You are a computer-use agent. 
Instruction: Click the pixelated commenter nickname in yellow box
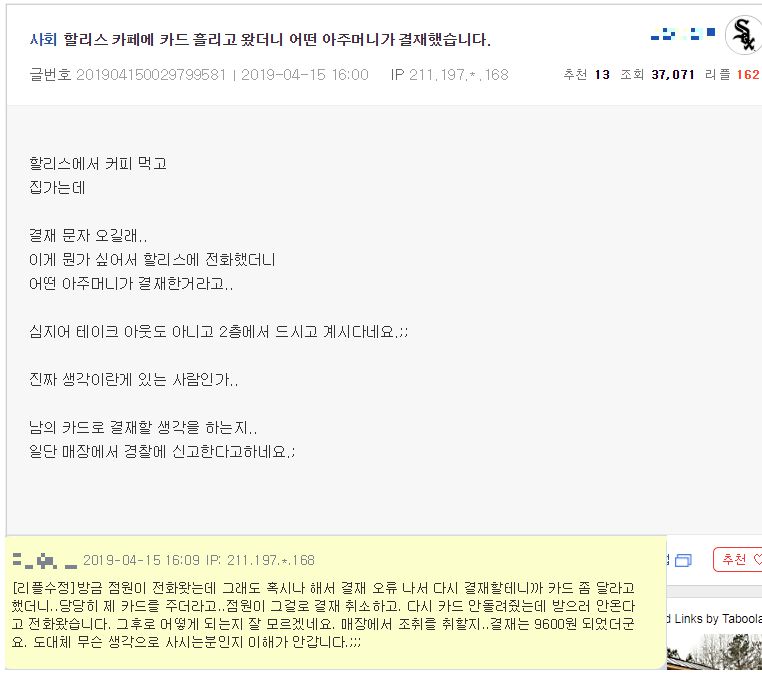(45, 560)
